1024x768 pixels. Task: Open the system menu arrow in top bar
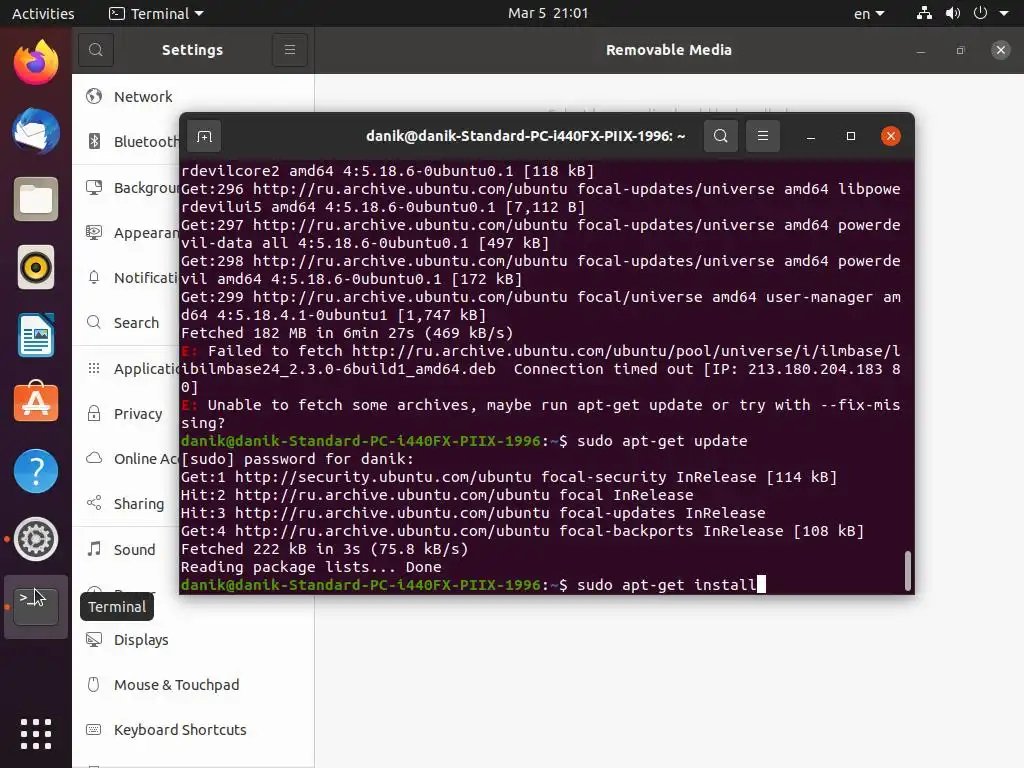(1004, 13)
